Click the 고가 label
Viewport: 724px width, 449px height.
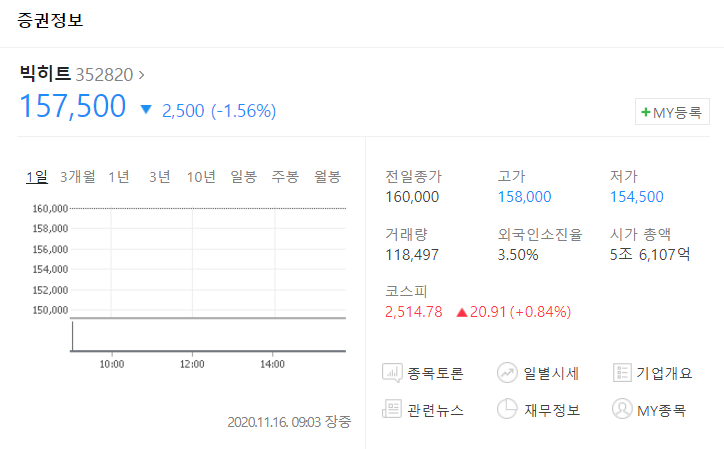(512, 176)
